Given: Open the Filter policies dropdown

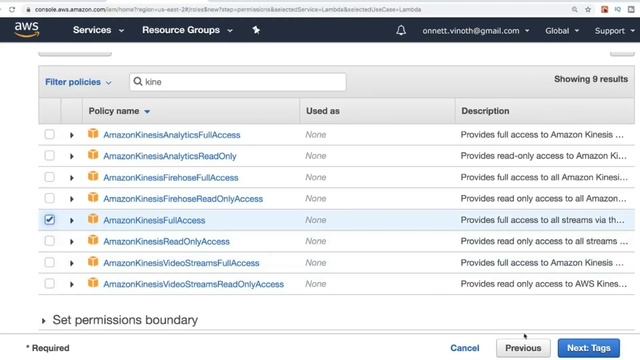Looking at the screenshot, I should click(78, 82).
